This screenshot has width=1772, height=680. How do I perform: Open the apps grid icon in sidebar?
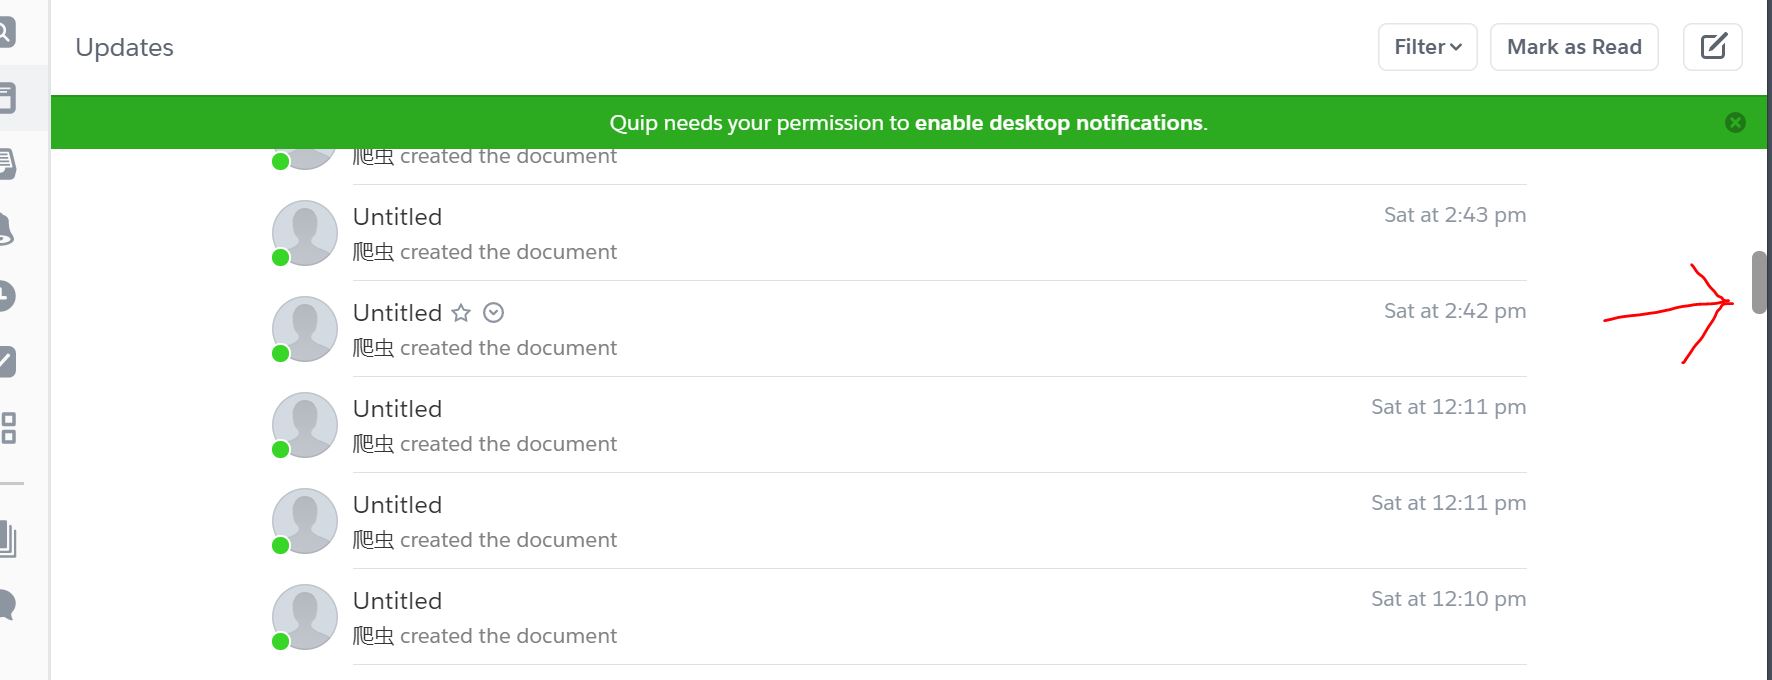coord(9,428)
